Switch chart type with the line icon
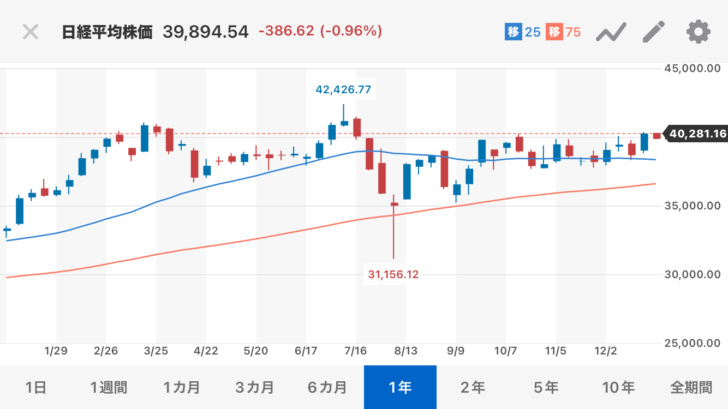 [x=610, y=32]
